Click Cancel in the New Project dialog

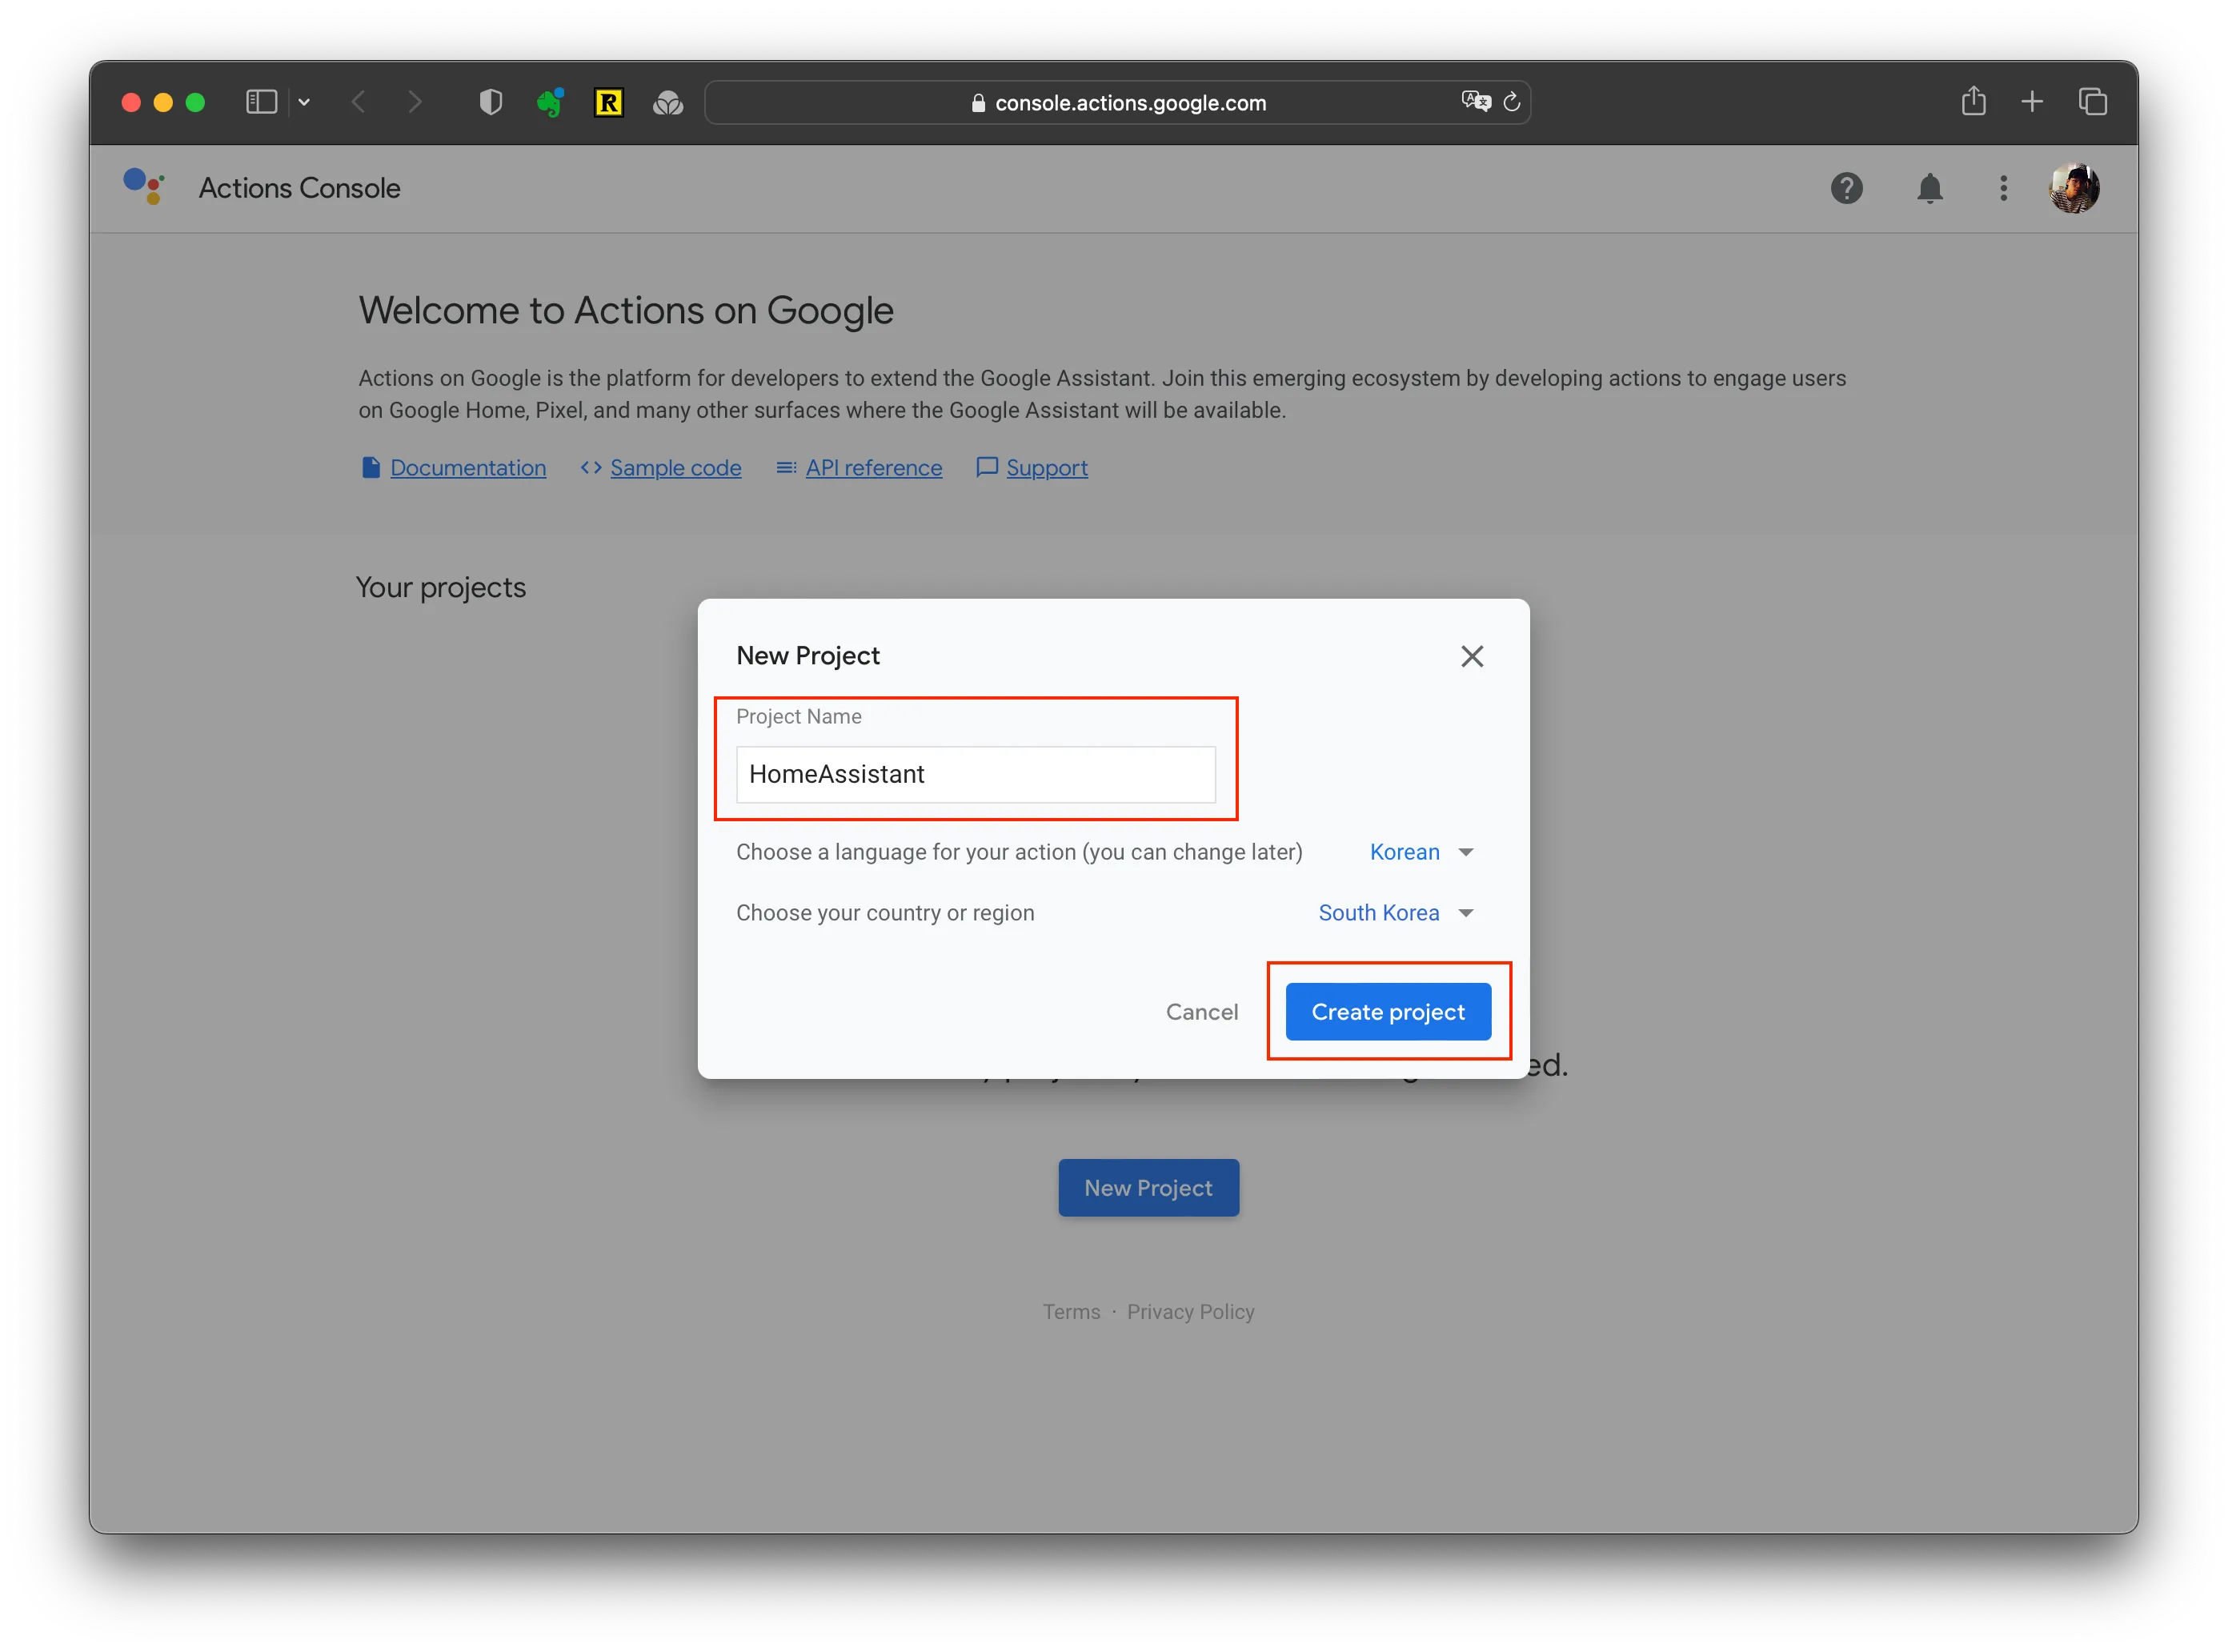click(x=1201, y=1012)
